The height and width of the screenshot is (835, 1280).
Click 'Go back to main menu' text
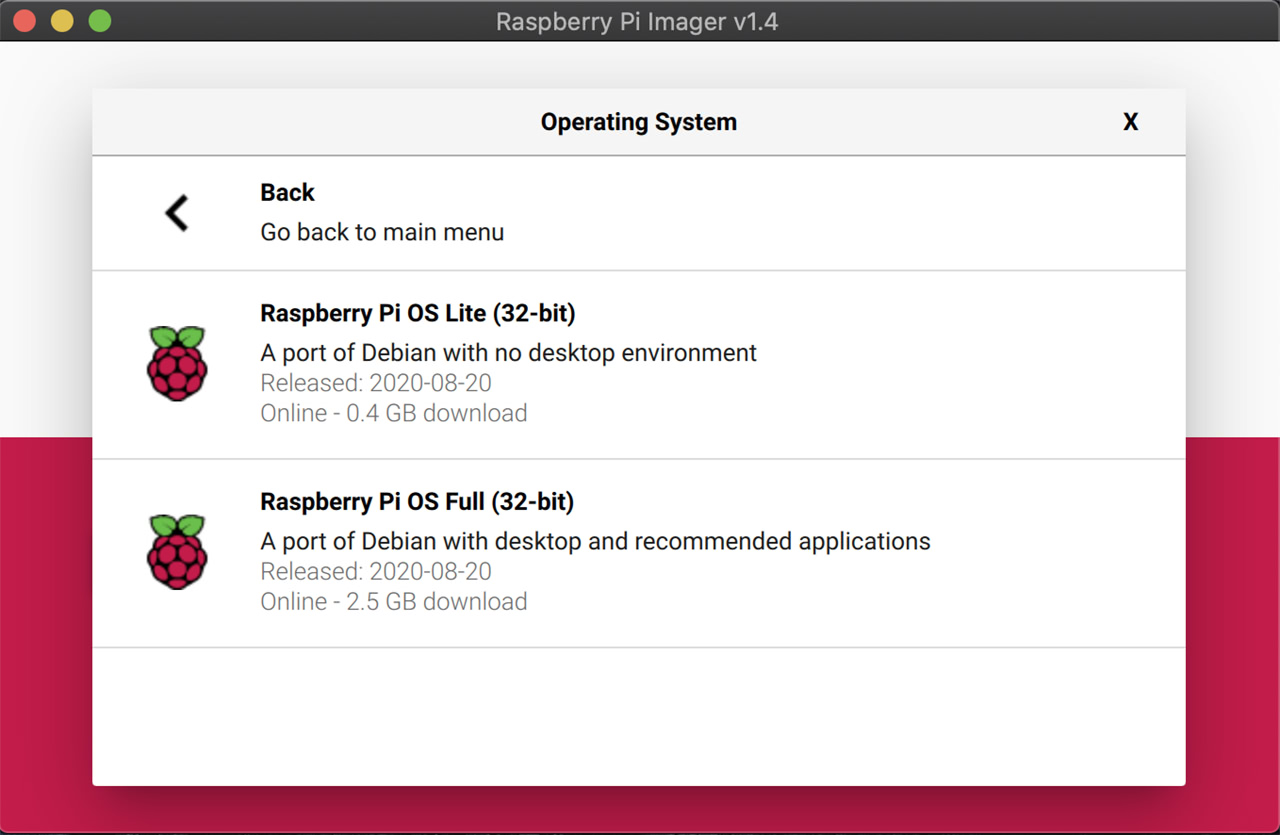click(x=382, y=232)
